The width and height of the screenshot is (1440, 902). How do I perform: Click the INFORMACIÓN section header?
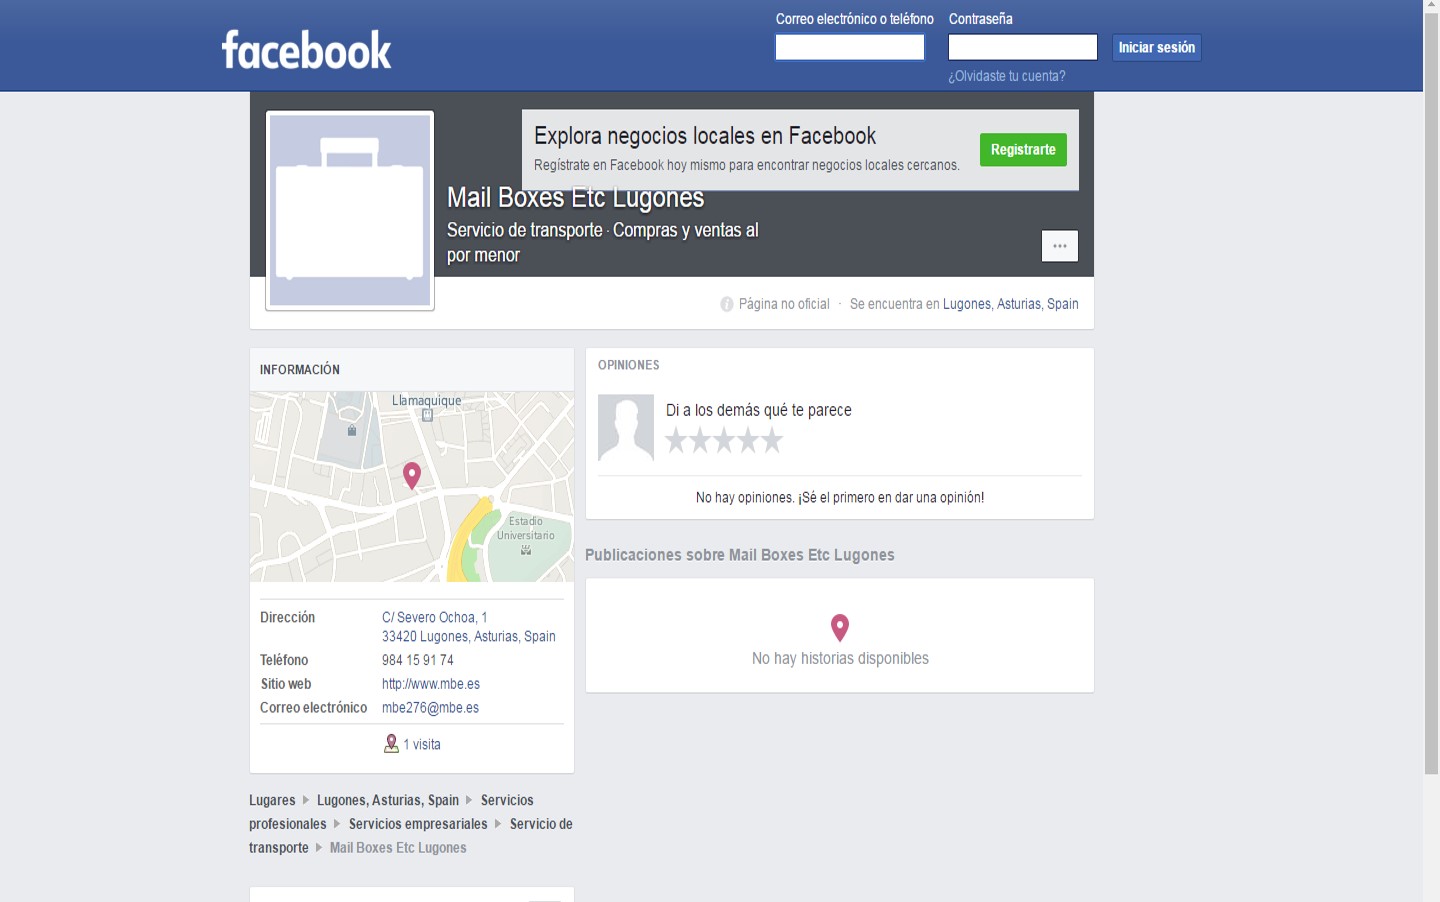[300, 370]
